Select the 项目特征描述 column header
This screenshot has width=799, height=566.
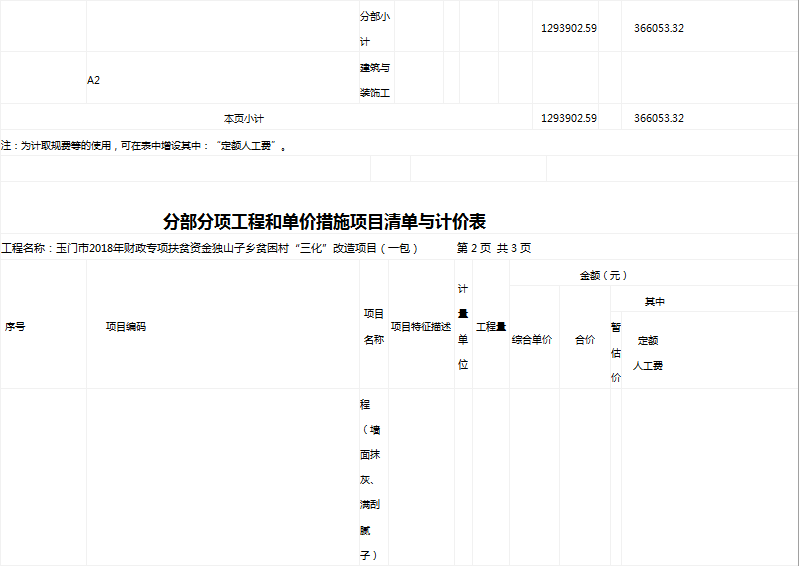pos(420,326)
